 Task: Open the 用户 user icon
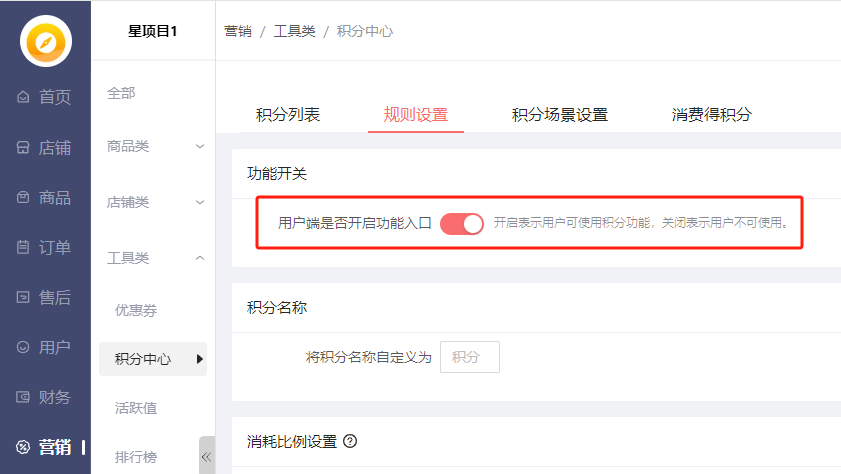click(x=23, y=347)
